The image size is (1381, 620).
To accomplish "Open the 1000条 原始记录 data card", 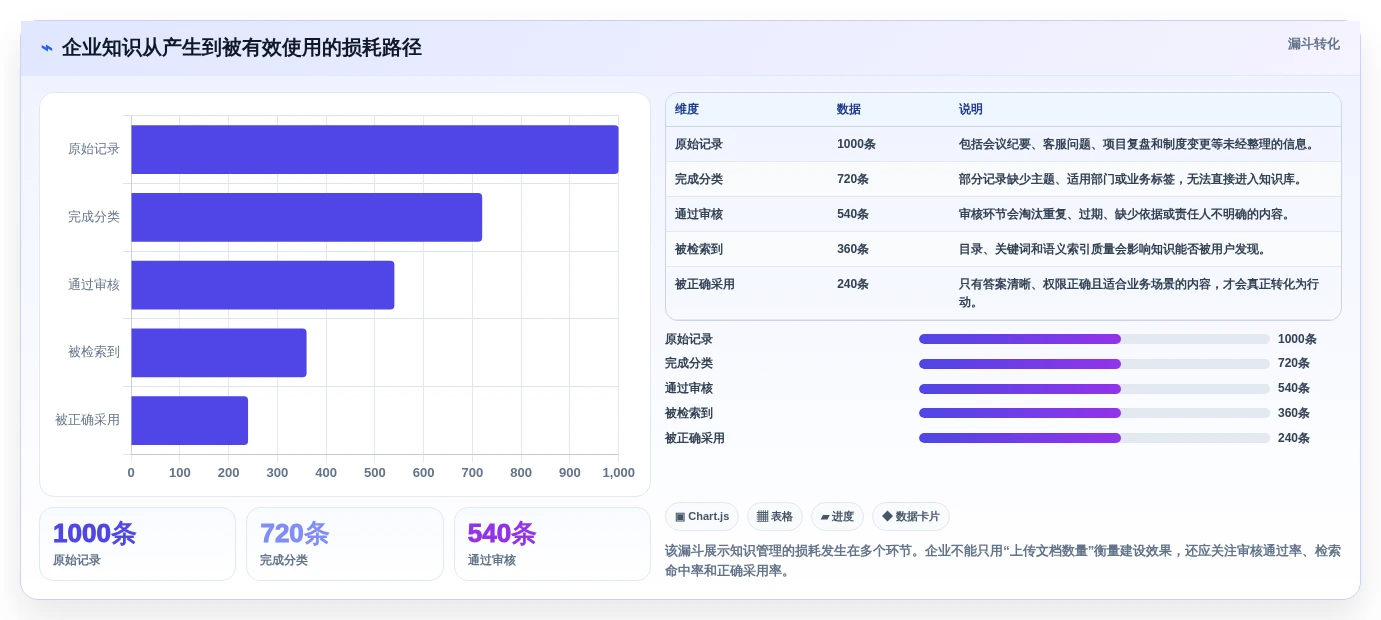I will pyautogui.click(x=138, y=544).
